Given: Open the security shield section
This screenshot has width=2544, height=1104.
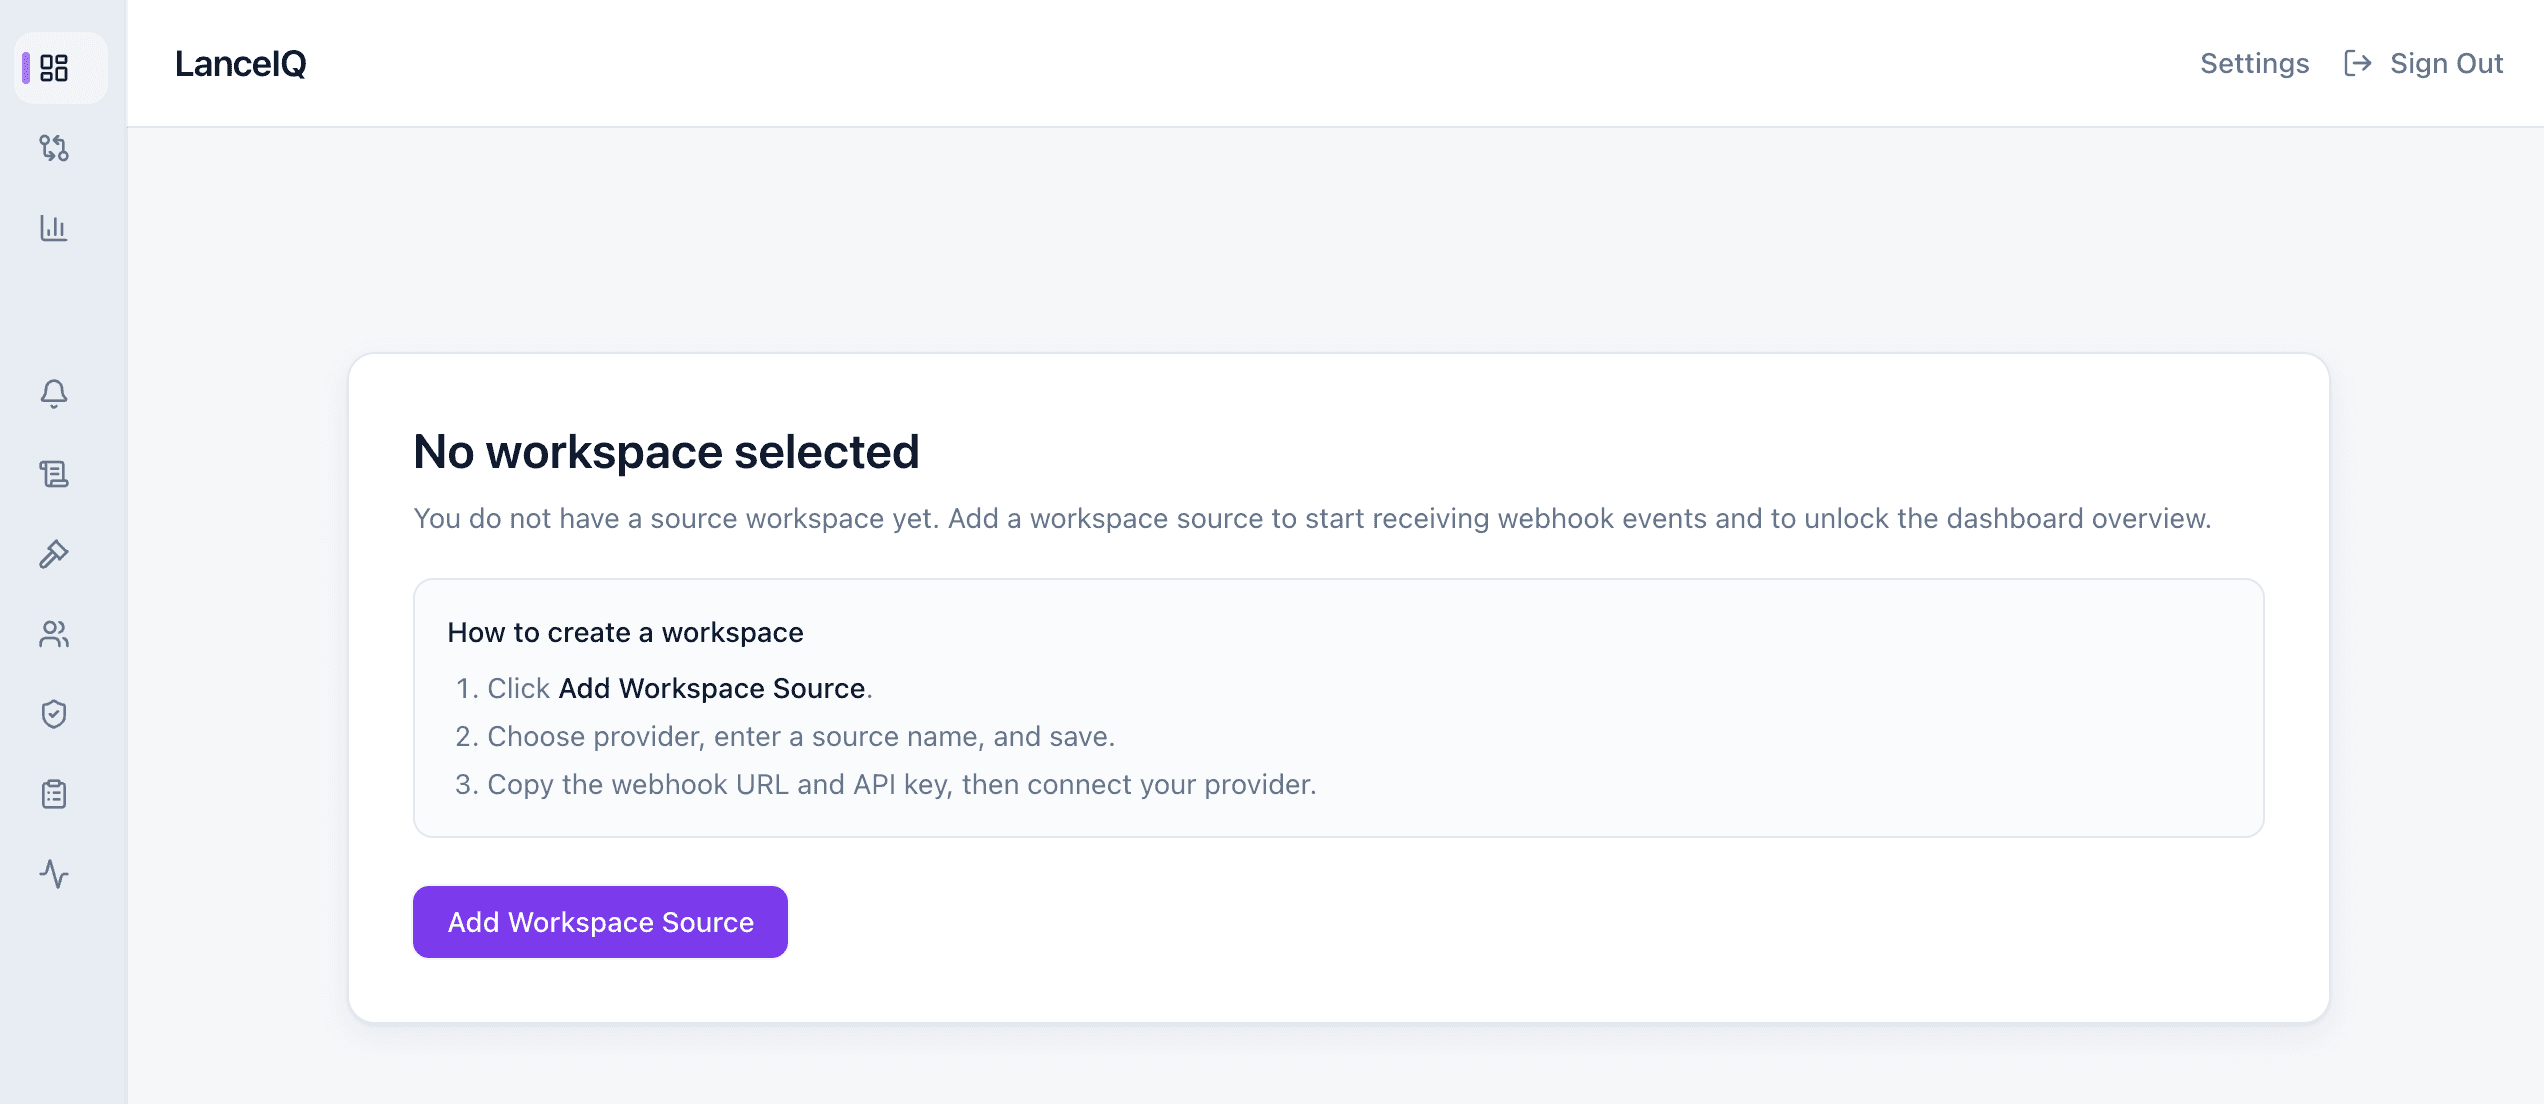Looking at the screenshot, I should [x=53, y=714].
